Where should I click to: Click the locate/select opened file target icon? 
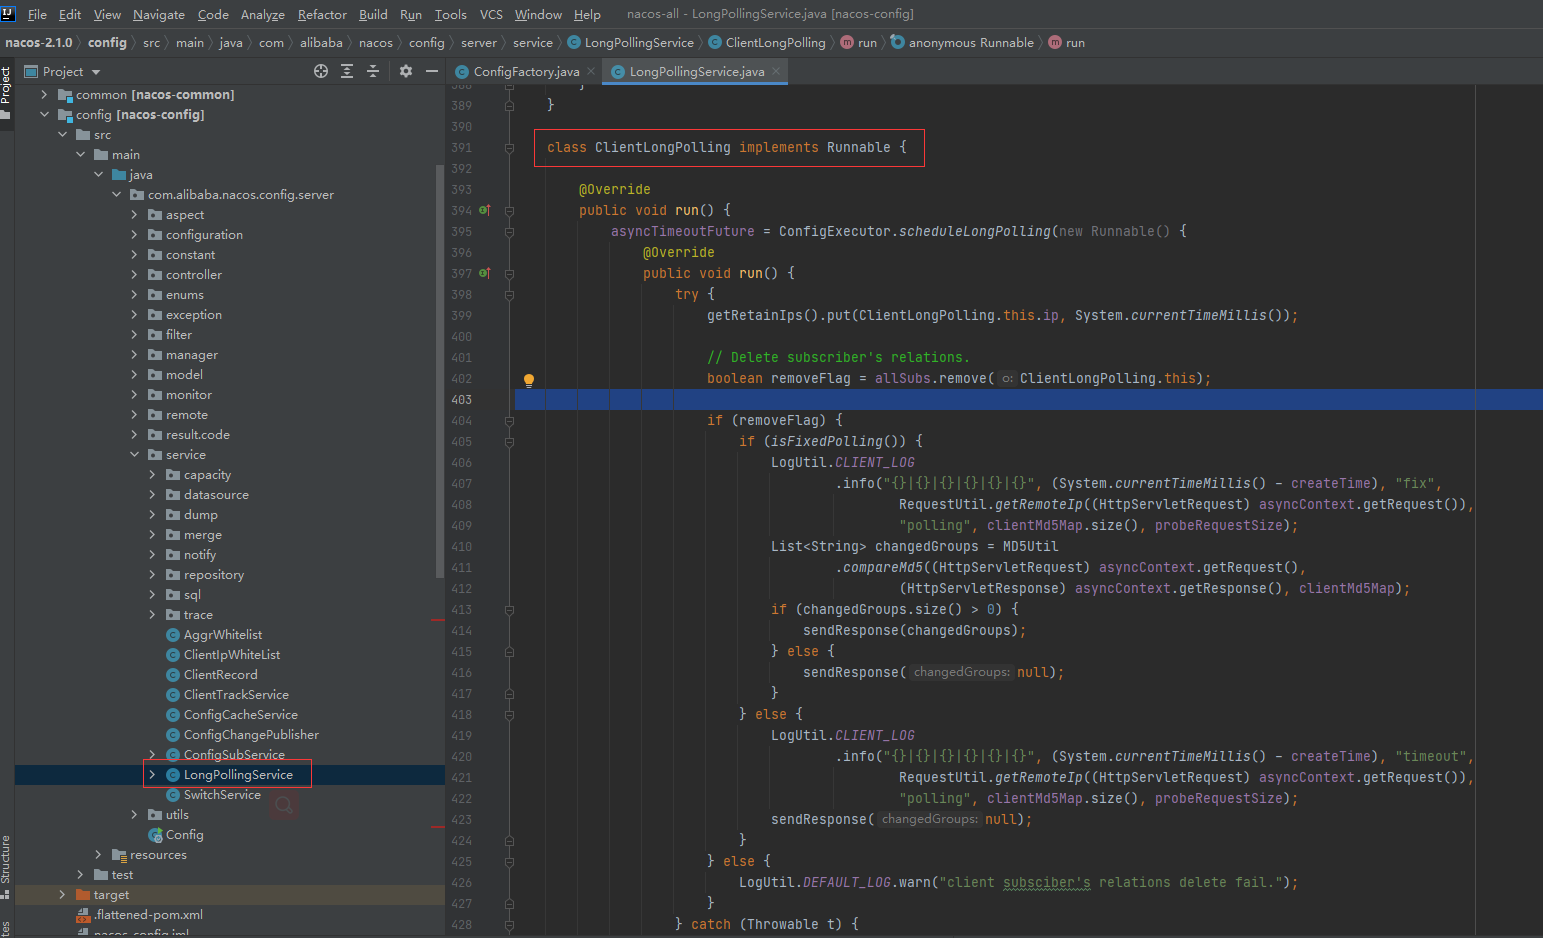click(x=321, y=71)
